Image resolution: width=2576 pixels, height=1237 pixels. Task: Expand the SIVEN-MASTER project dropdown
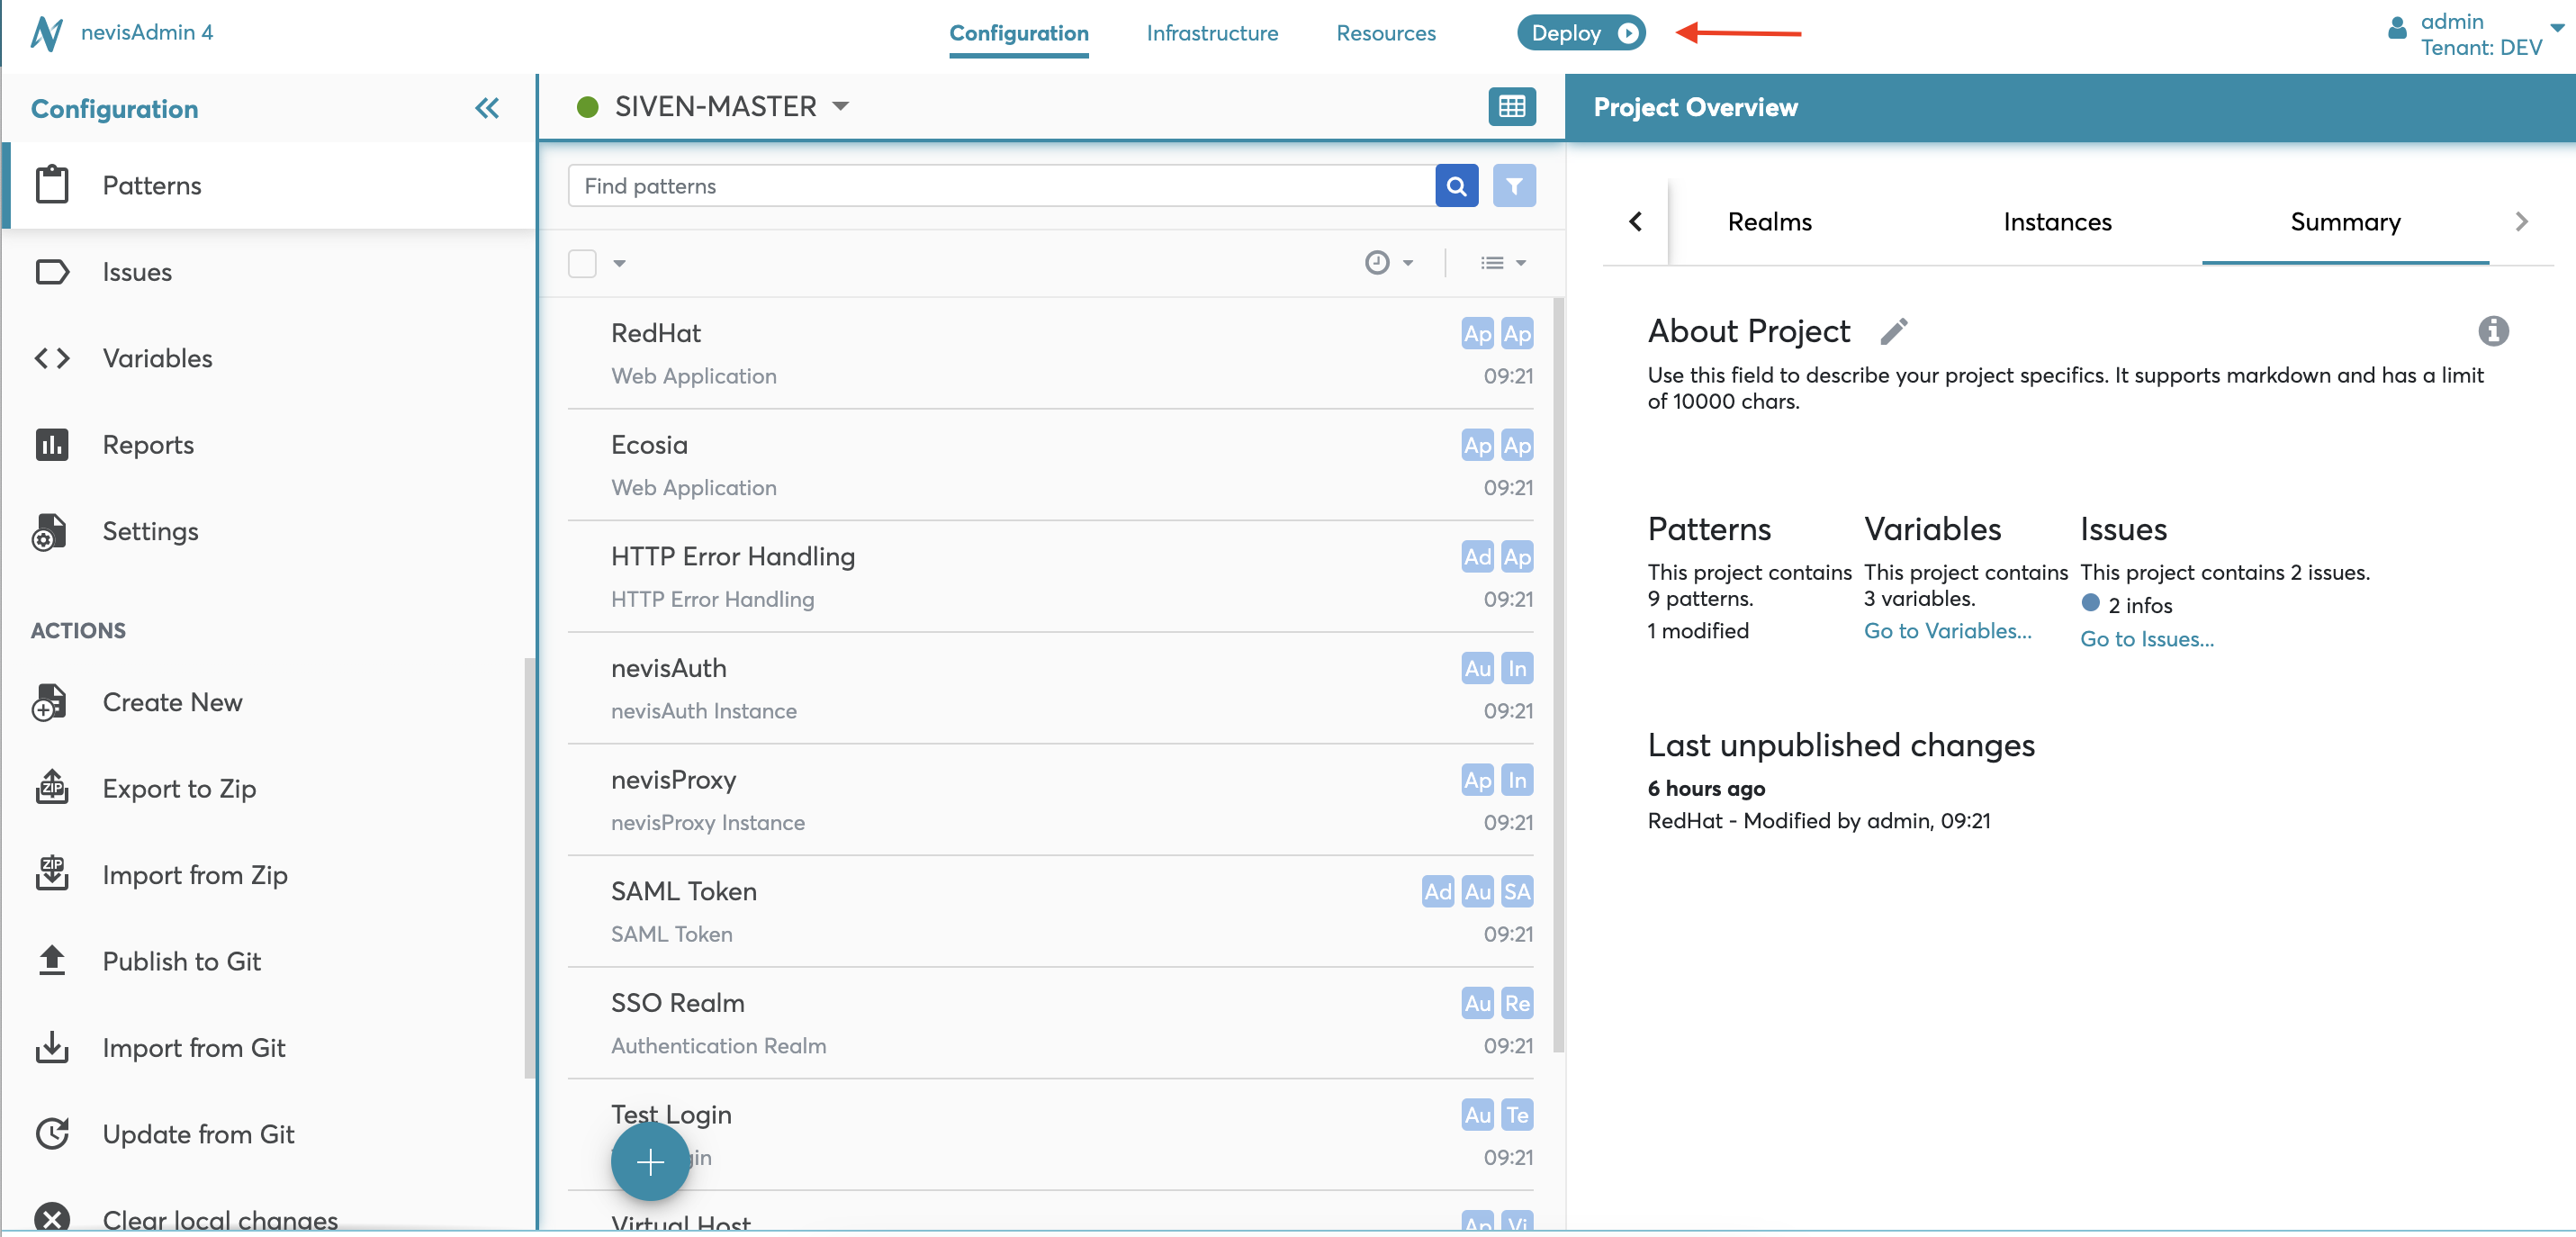840,106
